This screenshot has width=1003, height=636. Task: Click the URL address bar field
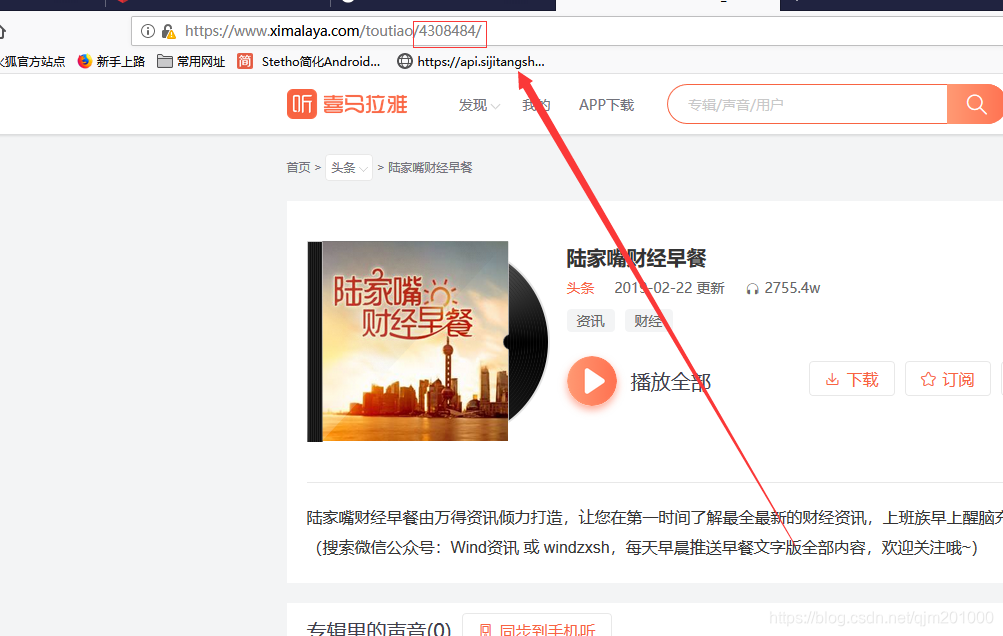(567, 31)
